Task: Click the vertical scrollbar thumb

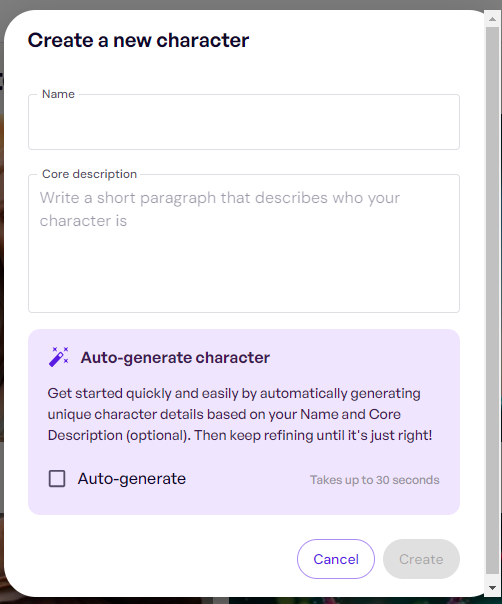Action: [492, 300]
